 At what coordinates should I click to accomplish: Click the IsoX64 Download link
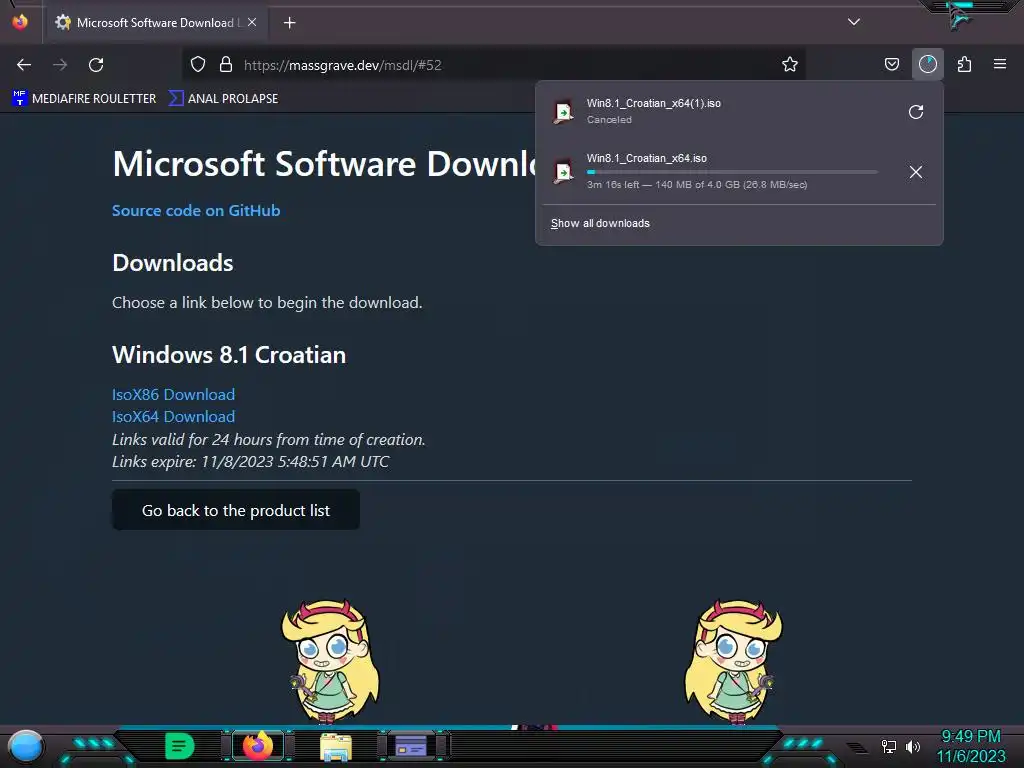(173, 417)
